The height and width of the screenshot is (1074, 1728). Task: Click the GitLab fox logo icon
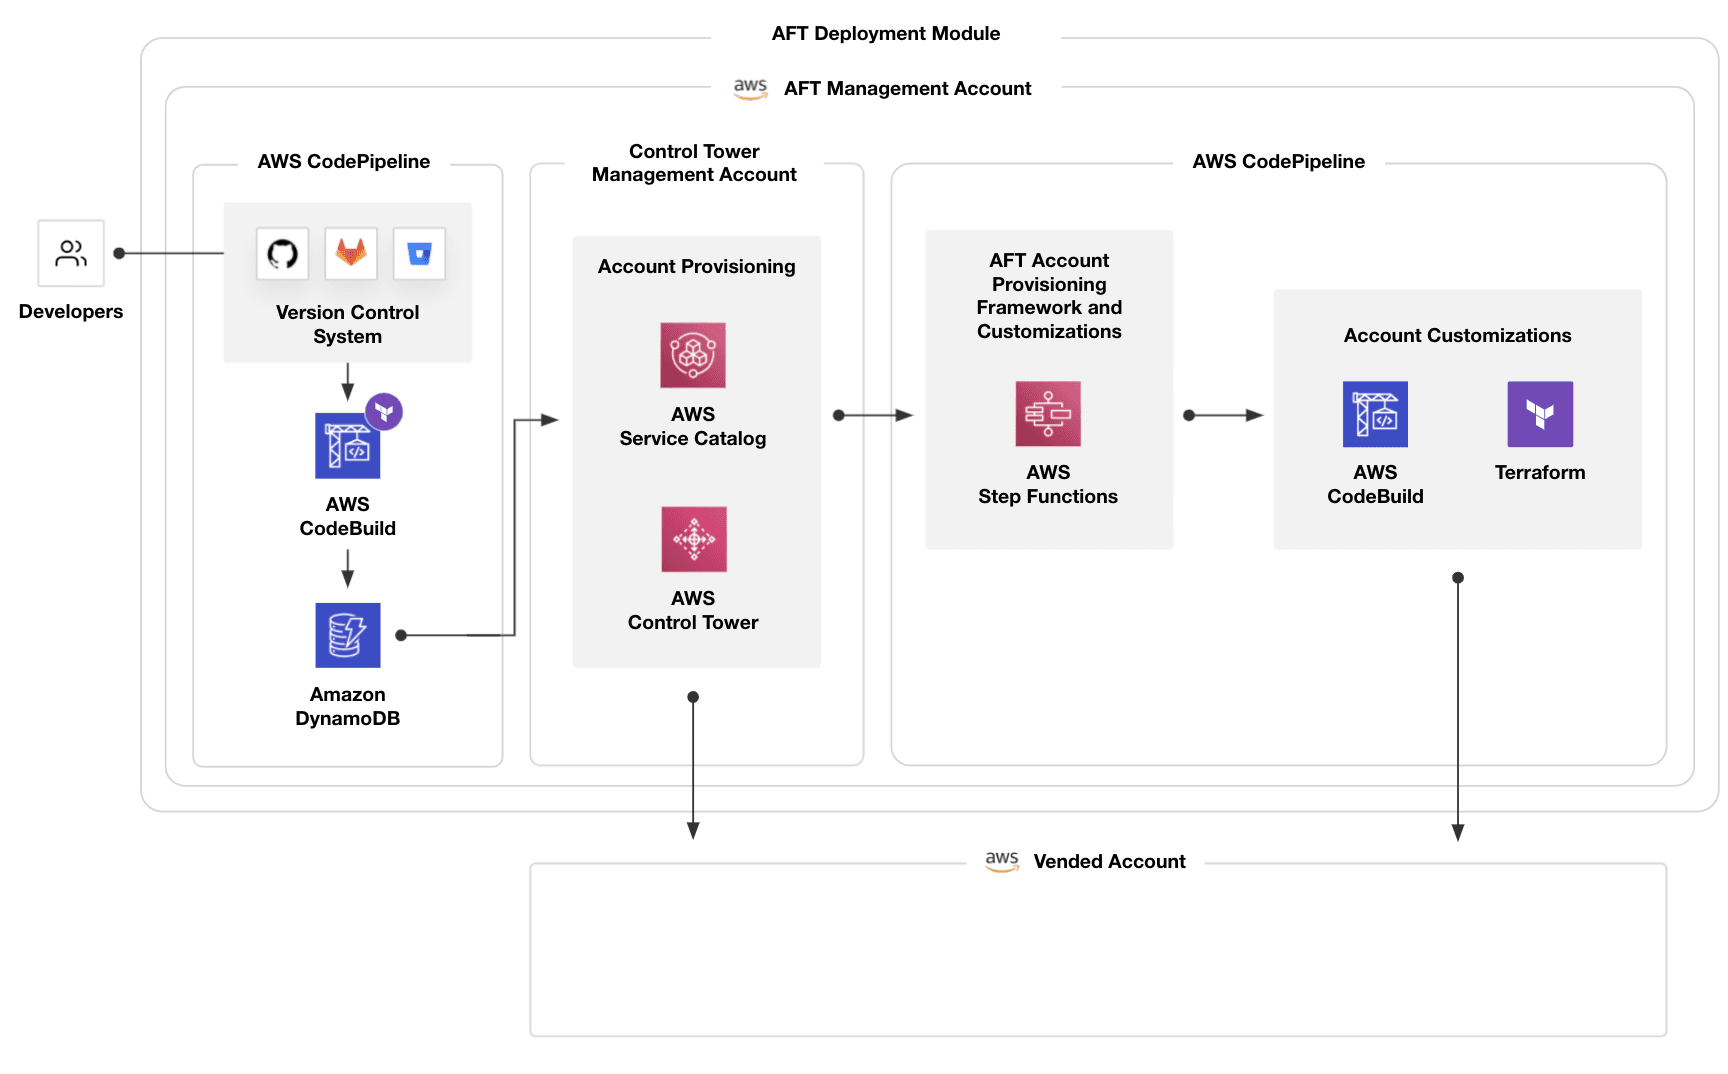tap(351, 253)
